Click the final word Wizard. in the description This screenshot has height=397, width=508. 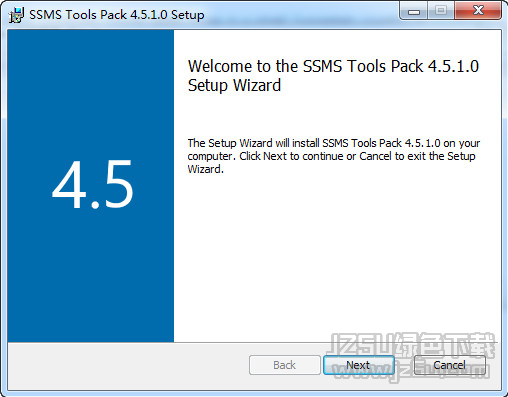tap(205, 169)
